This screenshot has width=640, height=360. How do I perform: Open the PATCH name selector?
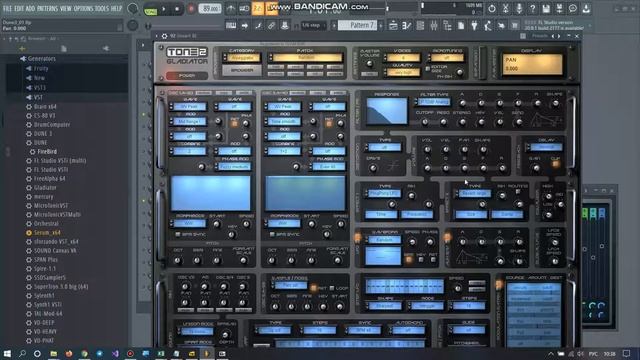click(x=305, y=58)
